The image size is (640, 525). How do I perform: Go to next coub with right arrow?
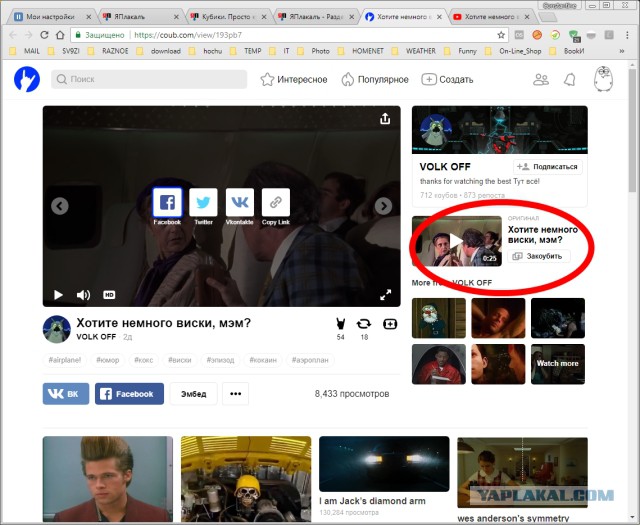pyautogui.click(x=383, y=206)
